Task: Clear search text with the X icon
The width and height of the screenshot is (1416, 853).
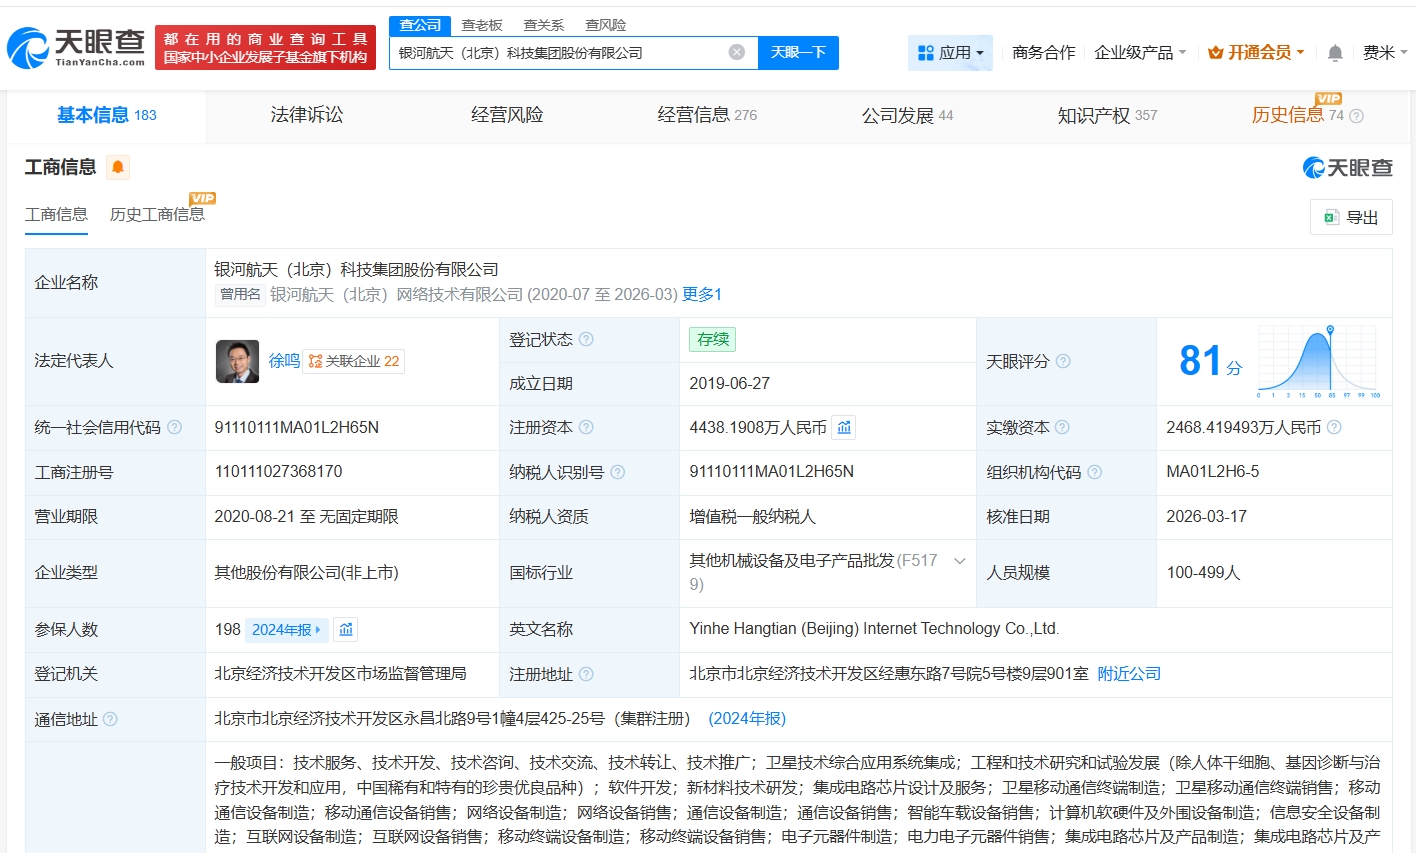Action: [x=737, y=52]
